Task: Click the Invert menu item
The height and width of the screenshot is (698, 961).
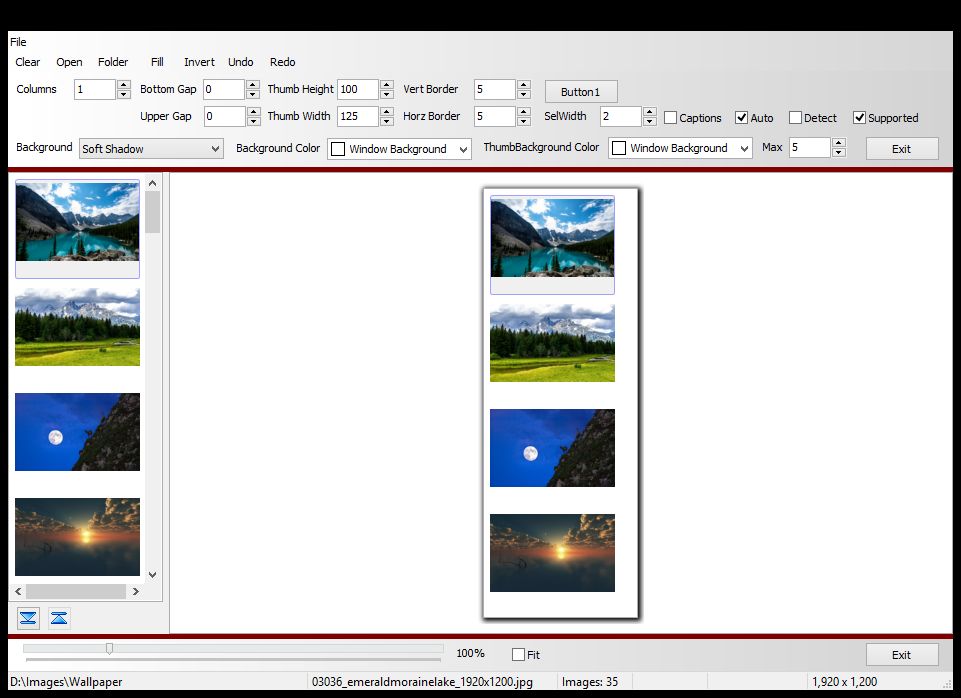Action: (199, 62)
